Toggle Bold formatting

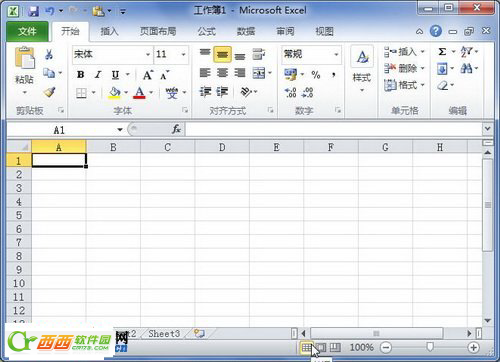click(81, 74)
